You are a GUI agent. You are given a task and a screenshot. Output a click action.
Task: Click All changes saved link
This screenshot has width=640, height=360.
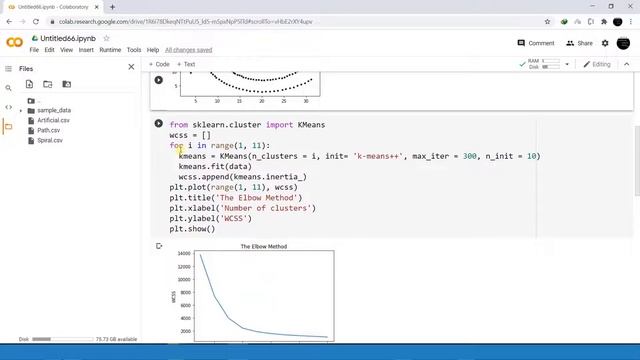[189, 50]
